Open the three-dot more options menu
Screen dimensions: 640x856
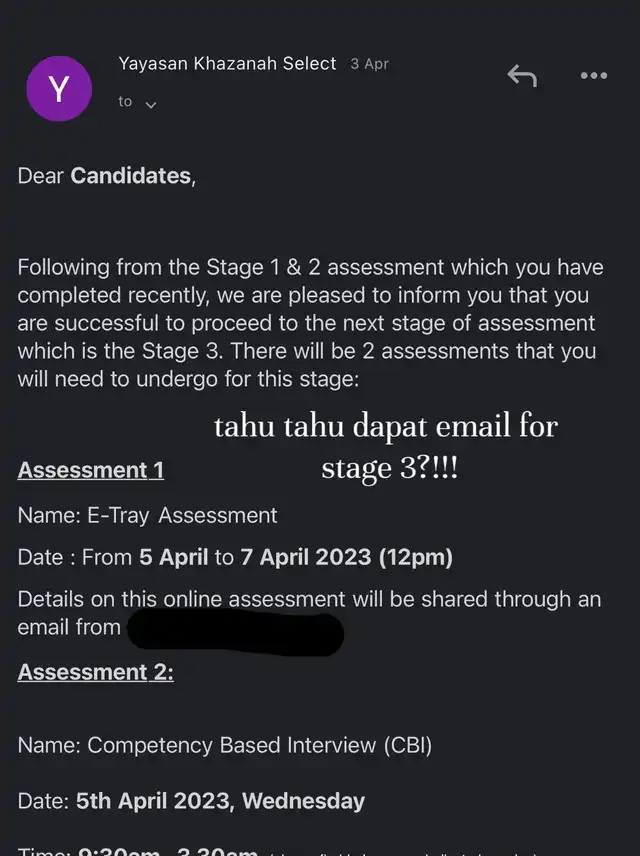[x=594, y=76]
